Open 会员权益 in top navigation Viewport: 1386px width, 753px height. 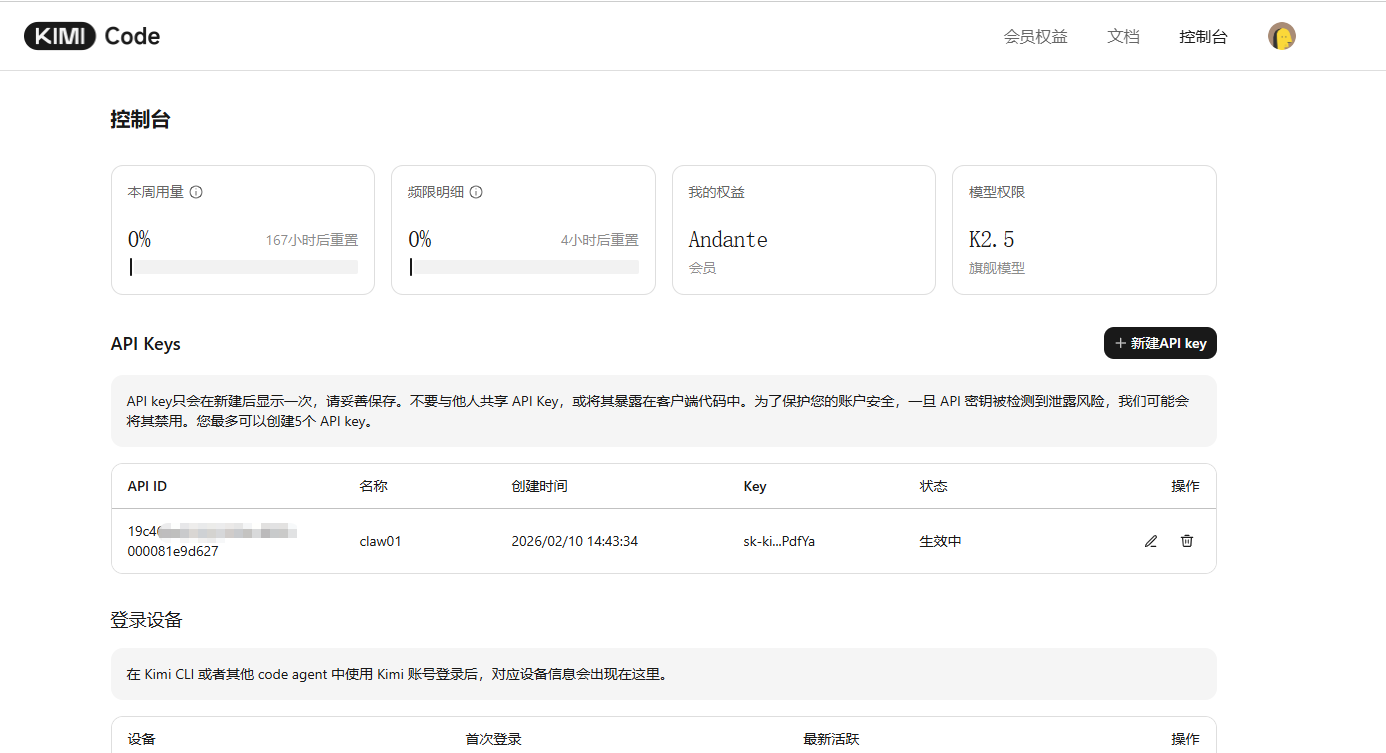tap(1035, 36)
